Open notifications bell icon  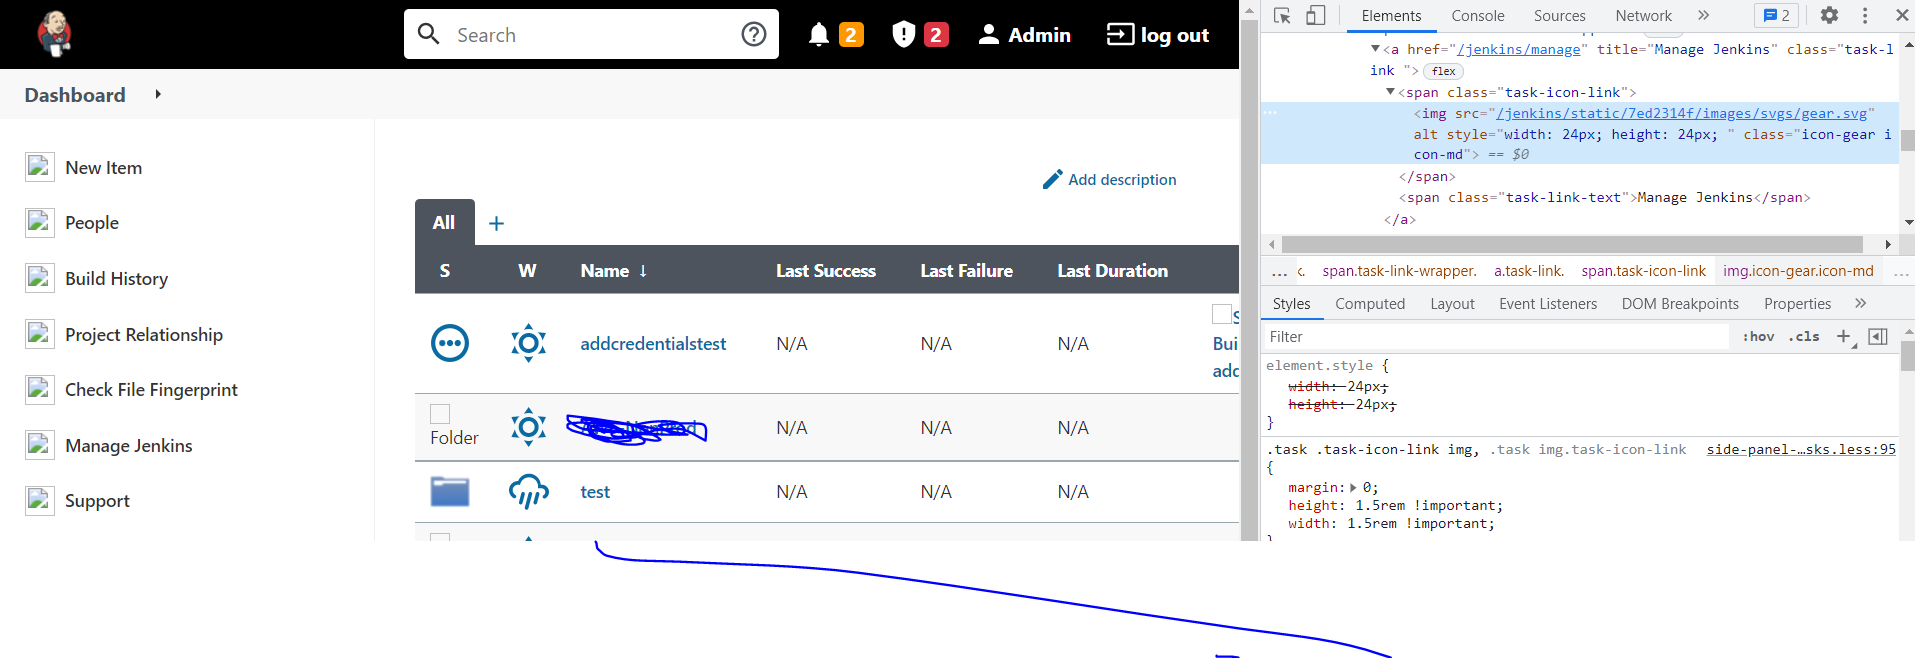819,35
